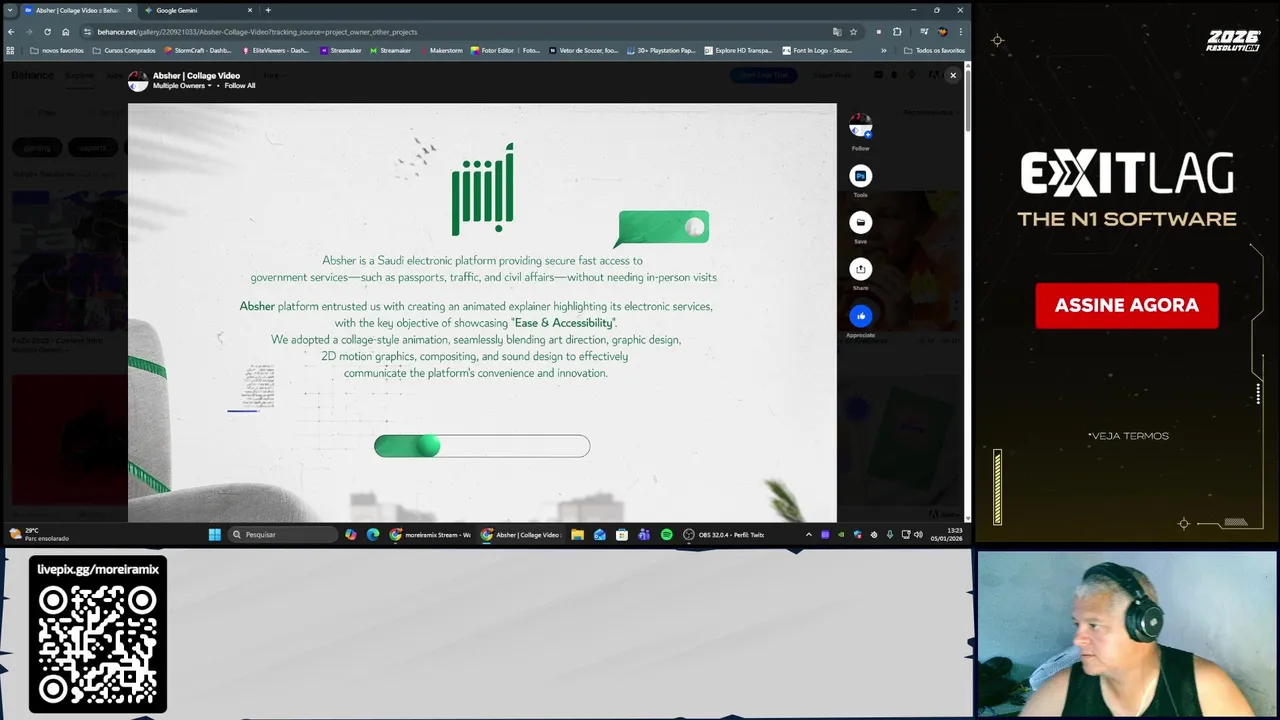Viewport: 1280px width, 720px height.
Task: Open the StormCraft Dashboard bookmark
Action: click(x=197, y=50)
